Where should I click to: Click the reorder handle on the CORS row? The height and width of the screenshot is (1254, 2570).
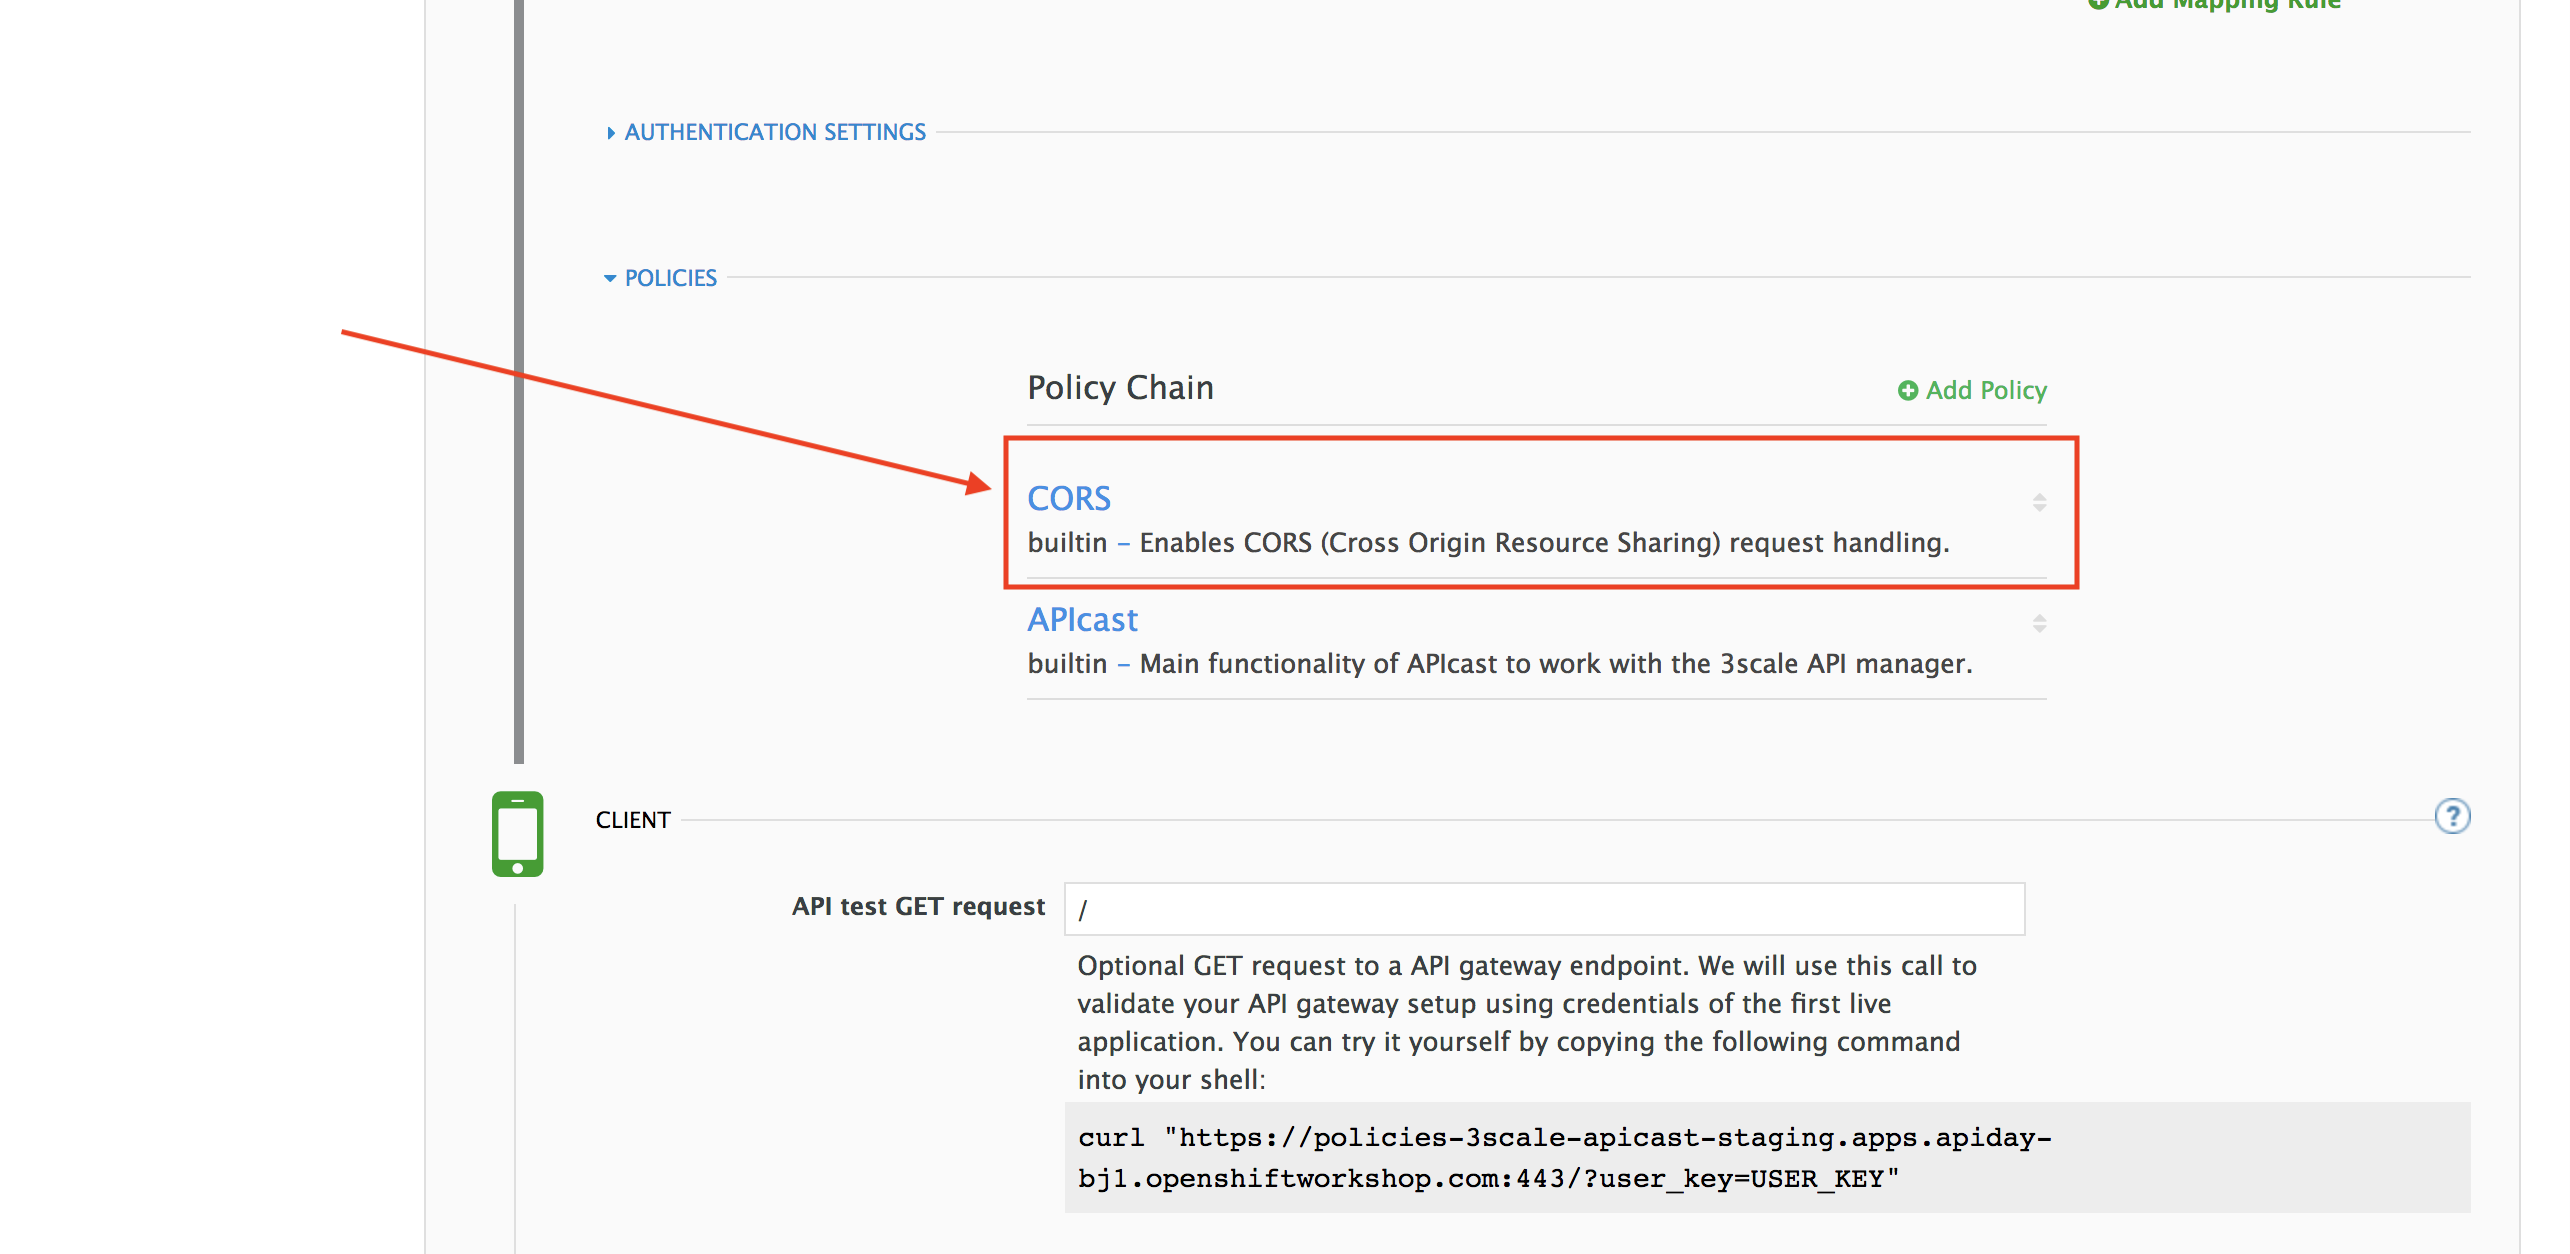2039,502
